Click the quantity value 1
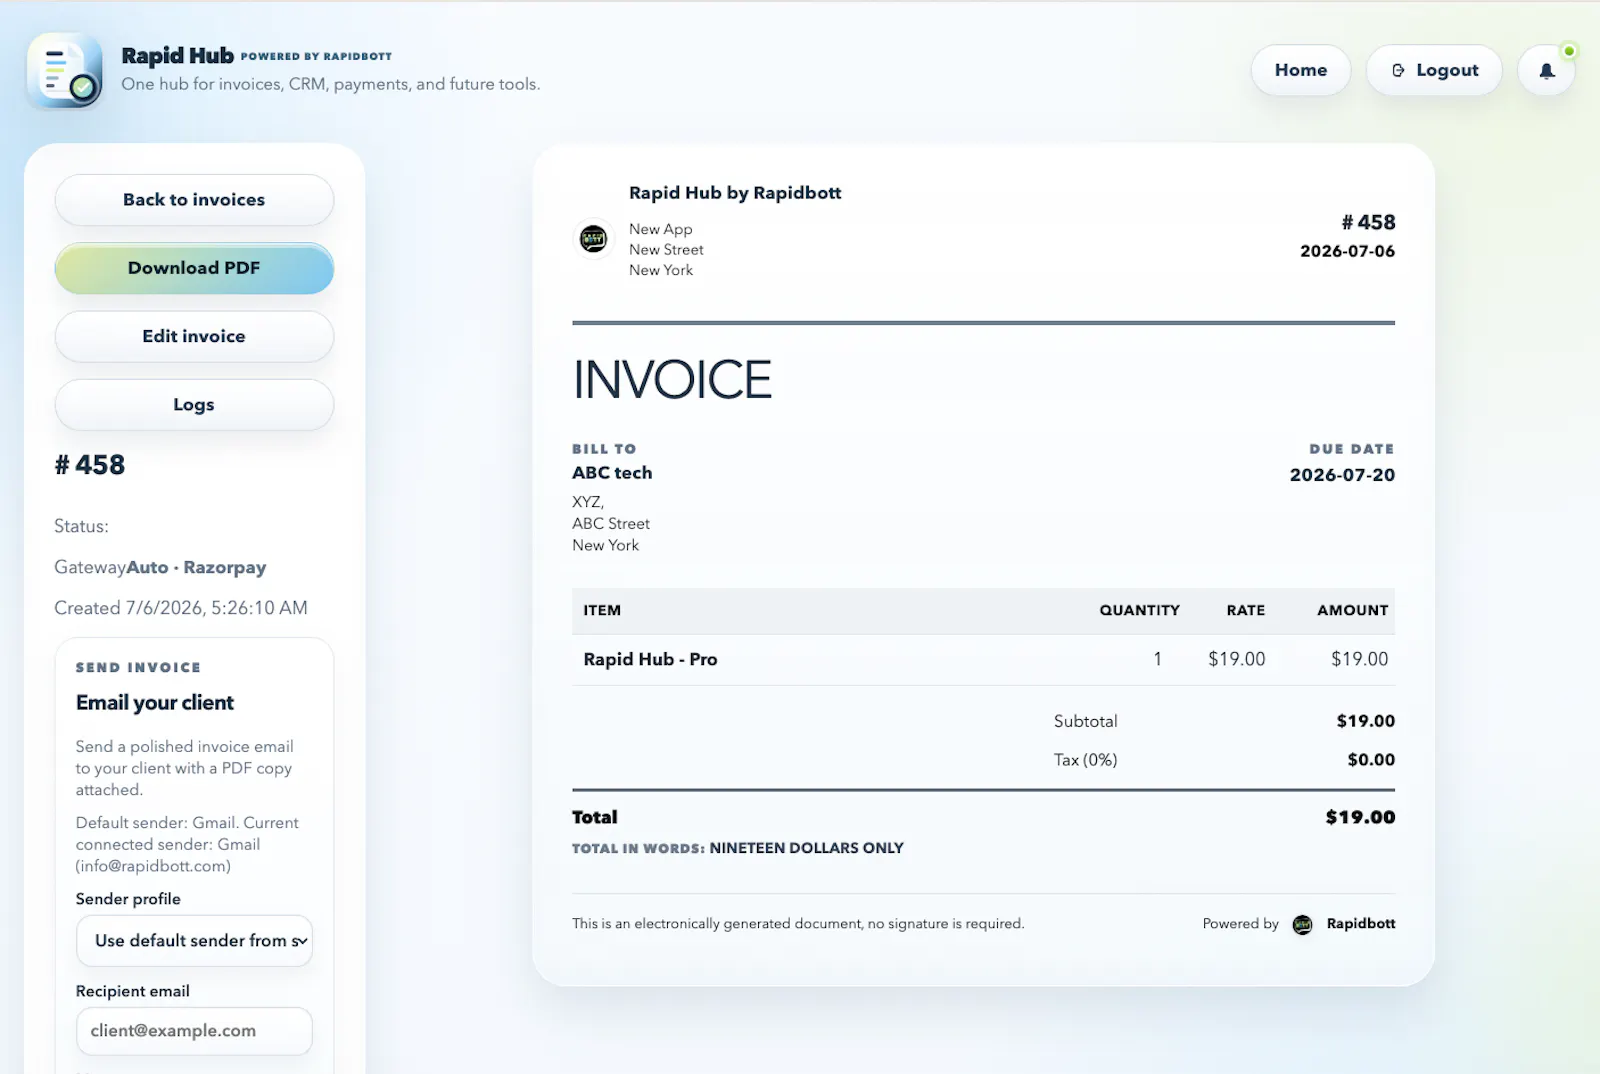 (1157, 660)
